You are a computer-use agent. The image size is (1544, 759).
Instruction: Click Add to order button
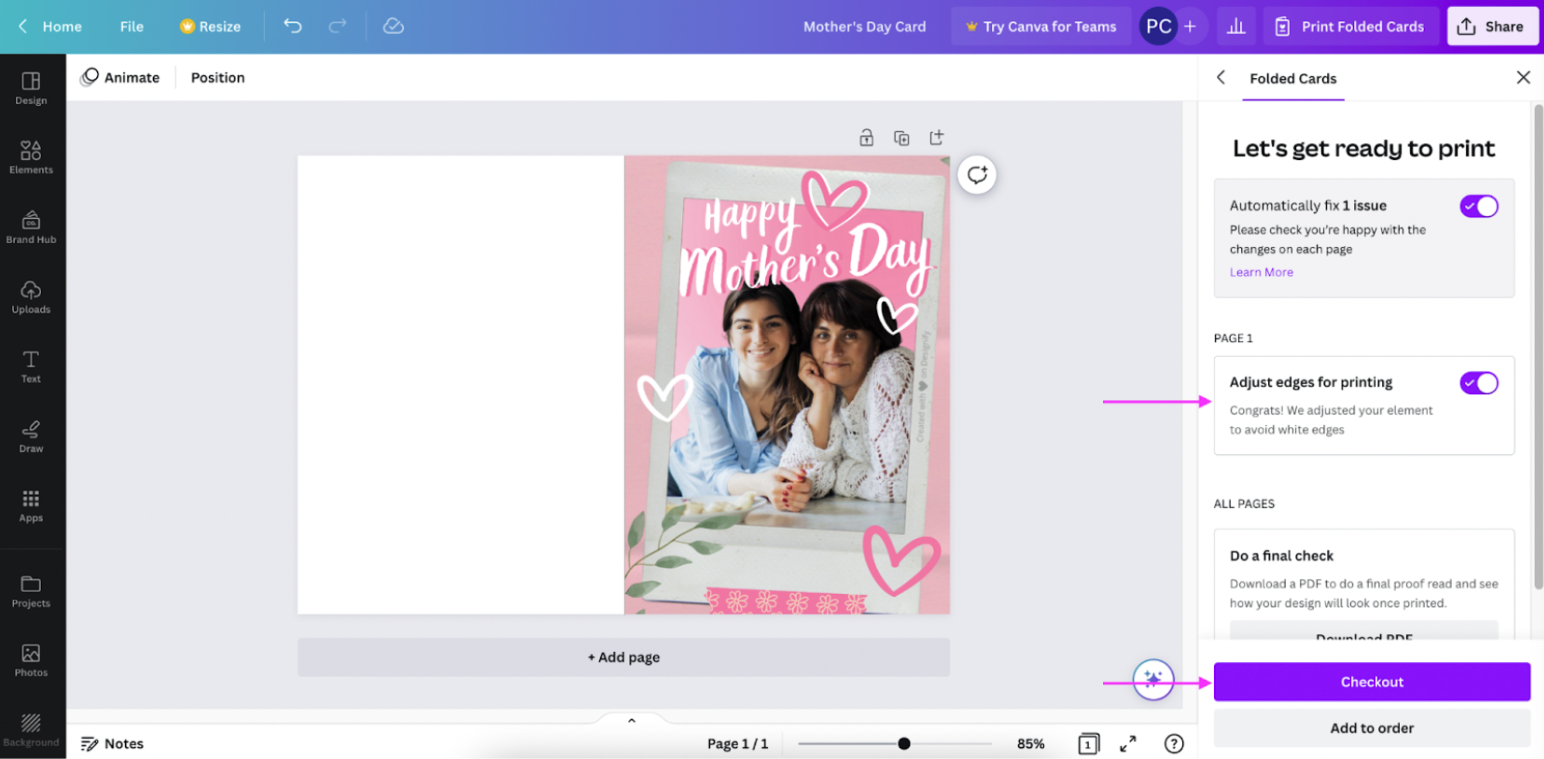1372,728
